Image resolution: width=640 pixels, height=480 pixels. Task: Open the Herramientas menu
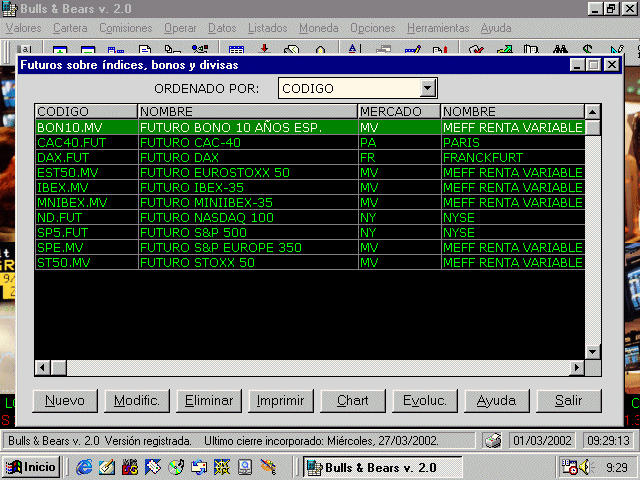[x=438, y=28]
